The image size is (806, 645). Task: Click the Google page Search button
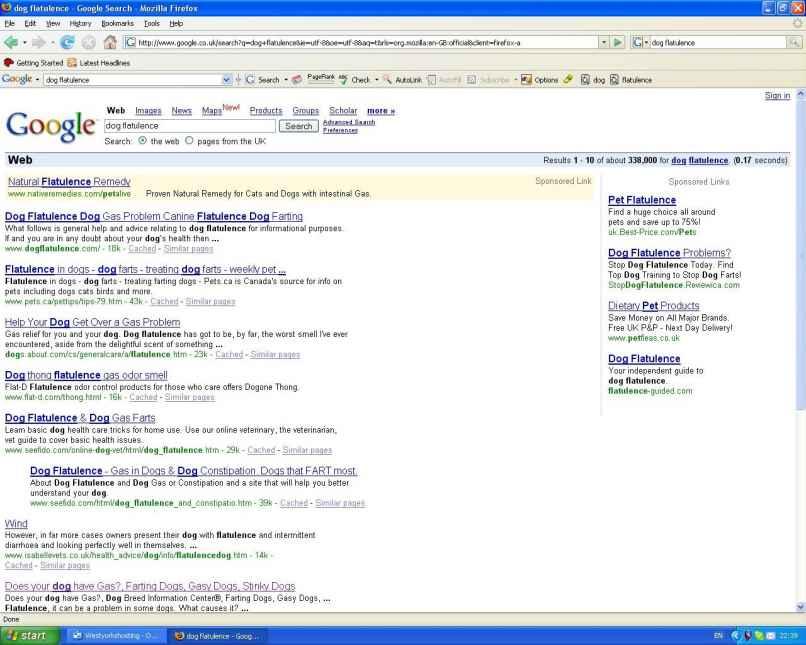[x=298, y=127]
